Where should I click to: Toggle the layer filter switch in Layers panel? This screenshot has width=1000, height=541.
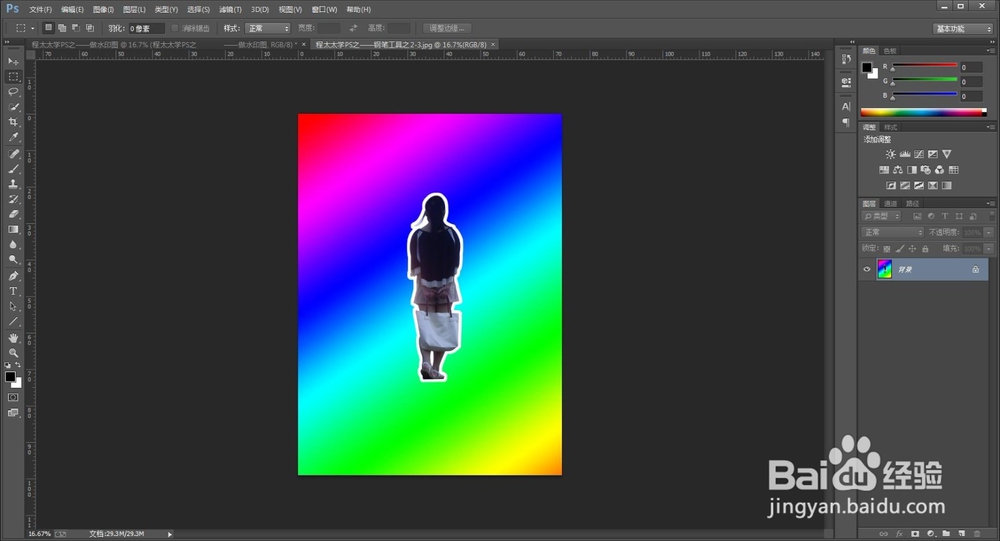[x=990, y=216]
